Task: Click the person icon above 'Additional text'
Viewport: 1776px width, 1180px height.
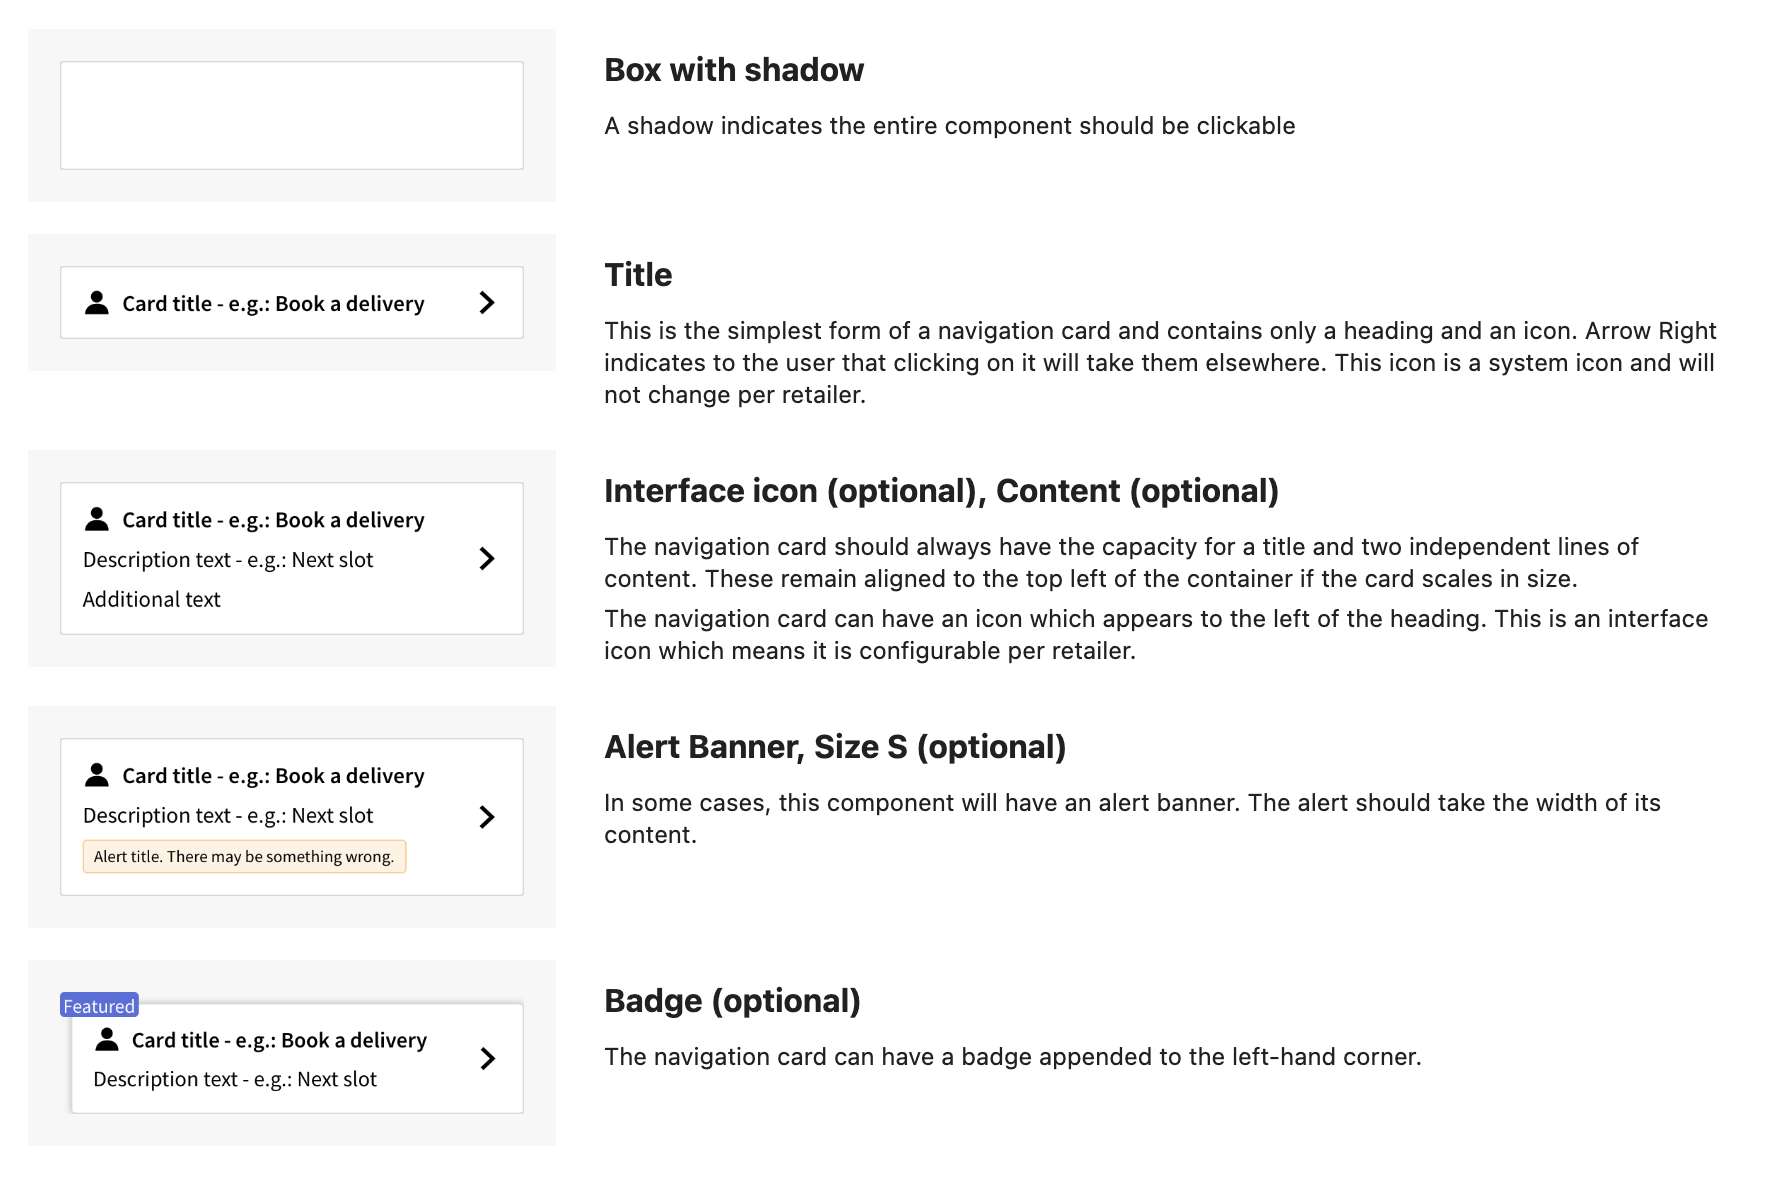Action: tap(97, 519)
